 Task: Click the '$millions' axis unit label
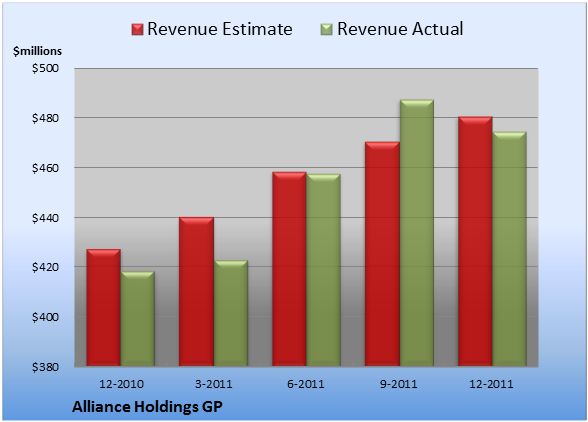(x=37, y=51)
